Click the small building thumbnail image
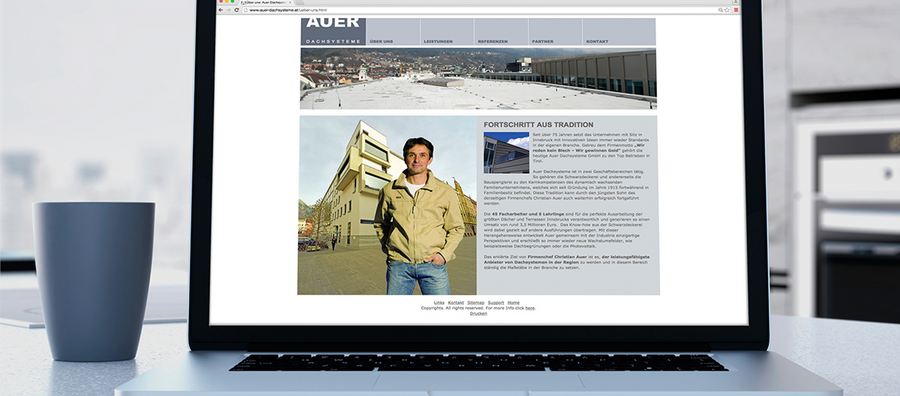This screenshot has height=396, width=900. click(506, 153)
